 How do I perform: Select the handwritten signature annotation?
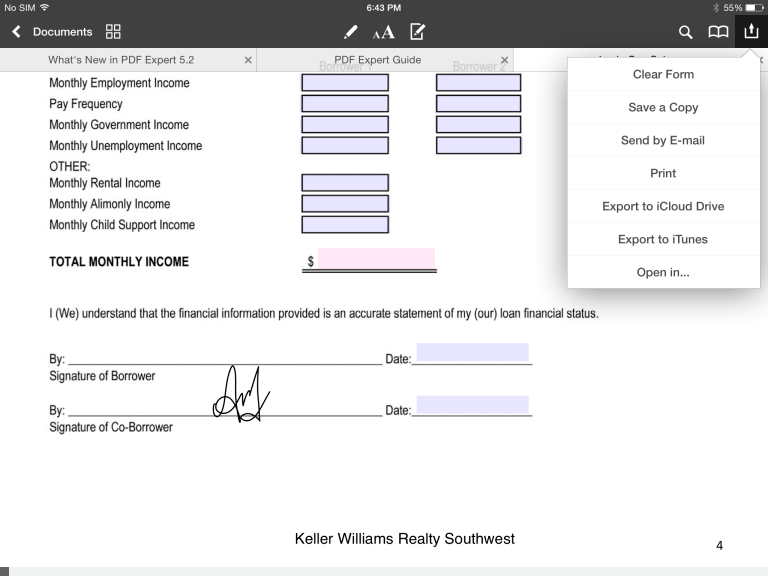(x=241, y=394)
